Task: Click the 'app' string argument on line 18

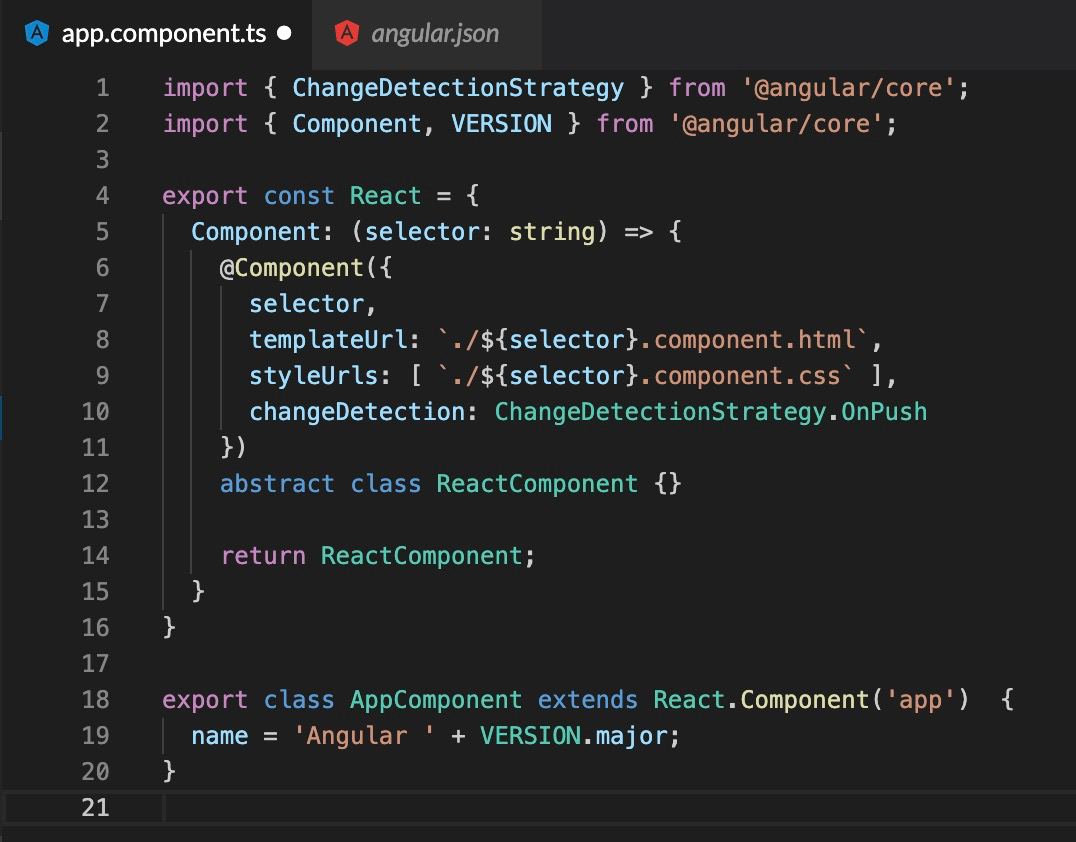Action: coord(920,699)
